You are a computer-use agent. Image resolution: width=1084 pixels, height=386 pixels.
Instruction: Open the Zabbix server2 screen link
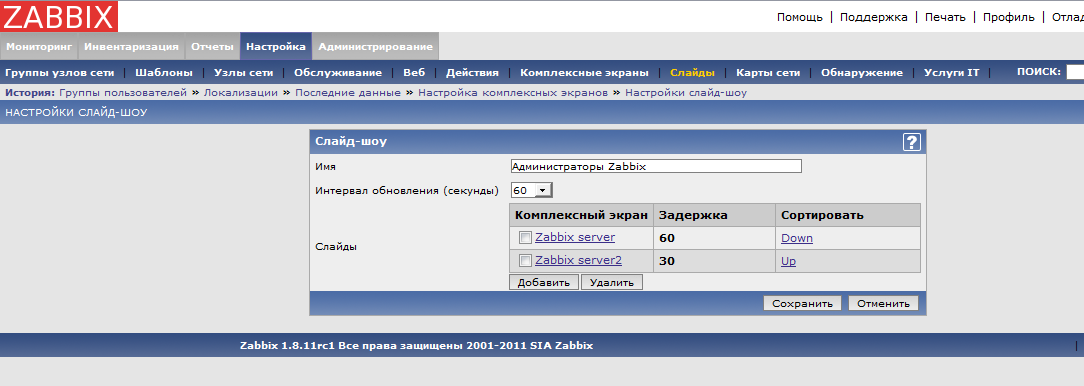tap(579, 260)
